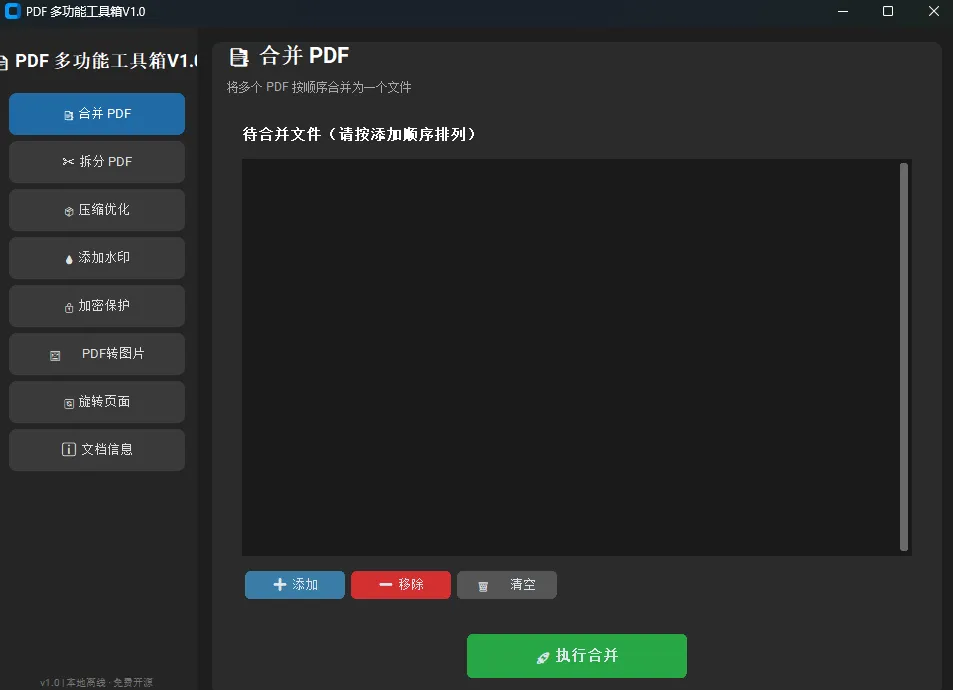The height and width of the screenshot is (690, 953).
Task: Maximize the PDF toolbox window
Action: click(888, 11)
